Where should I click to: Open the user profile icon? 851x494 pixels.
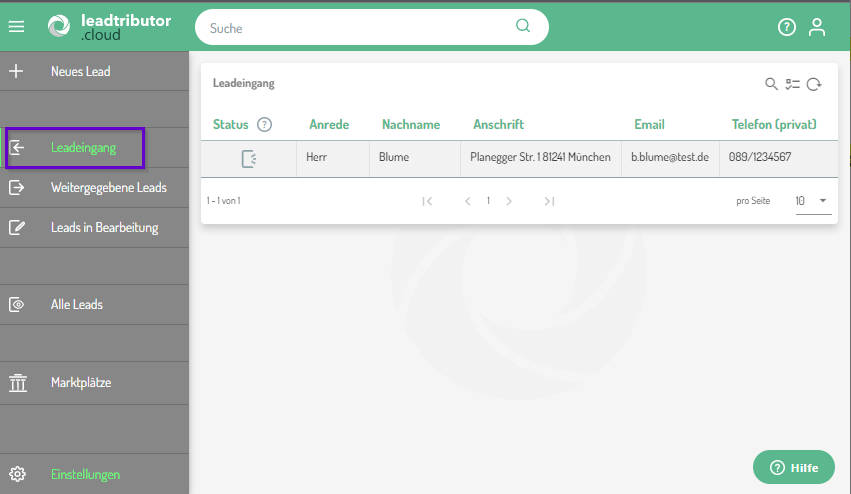[x=817, y=28]
